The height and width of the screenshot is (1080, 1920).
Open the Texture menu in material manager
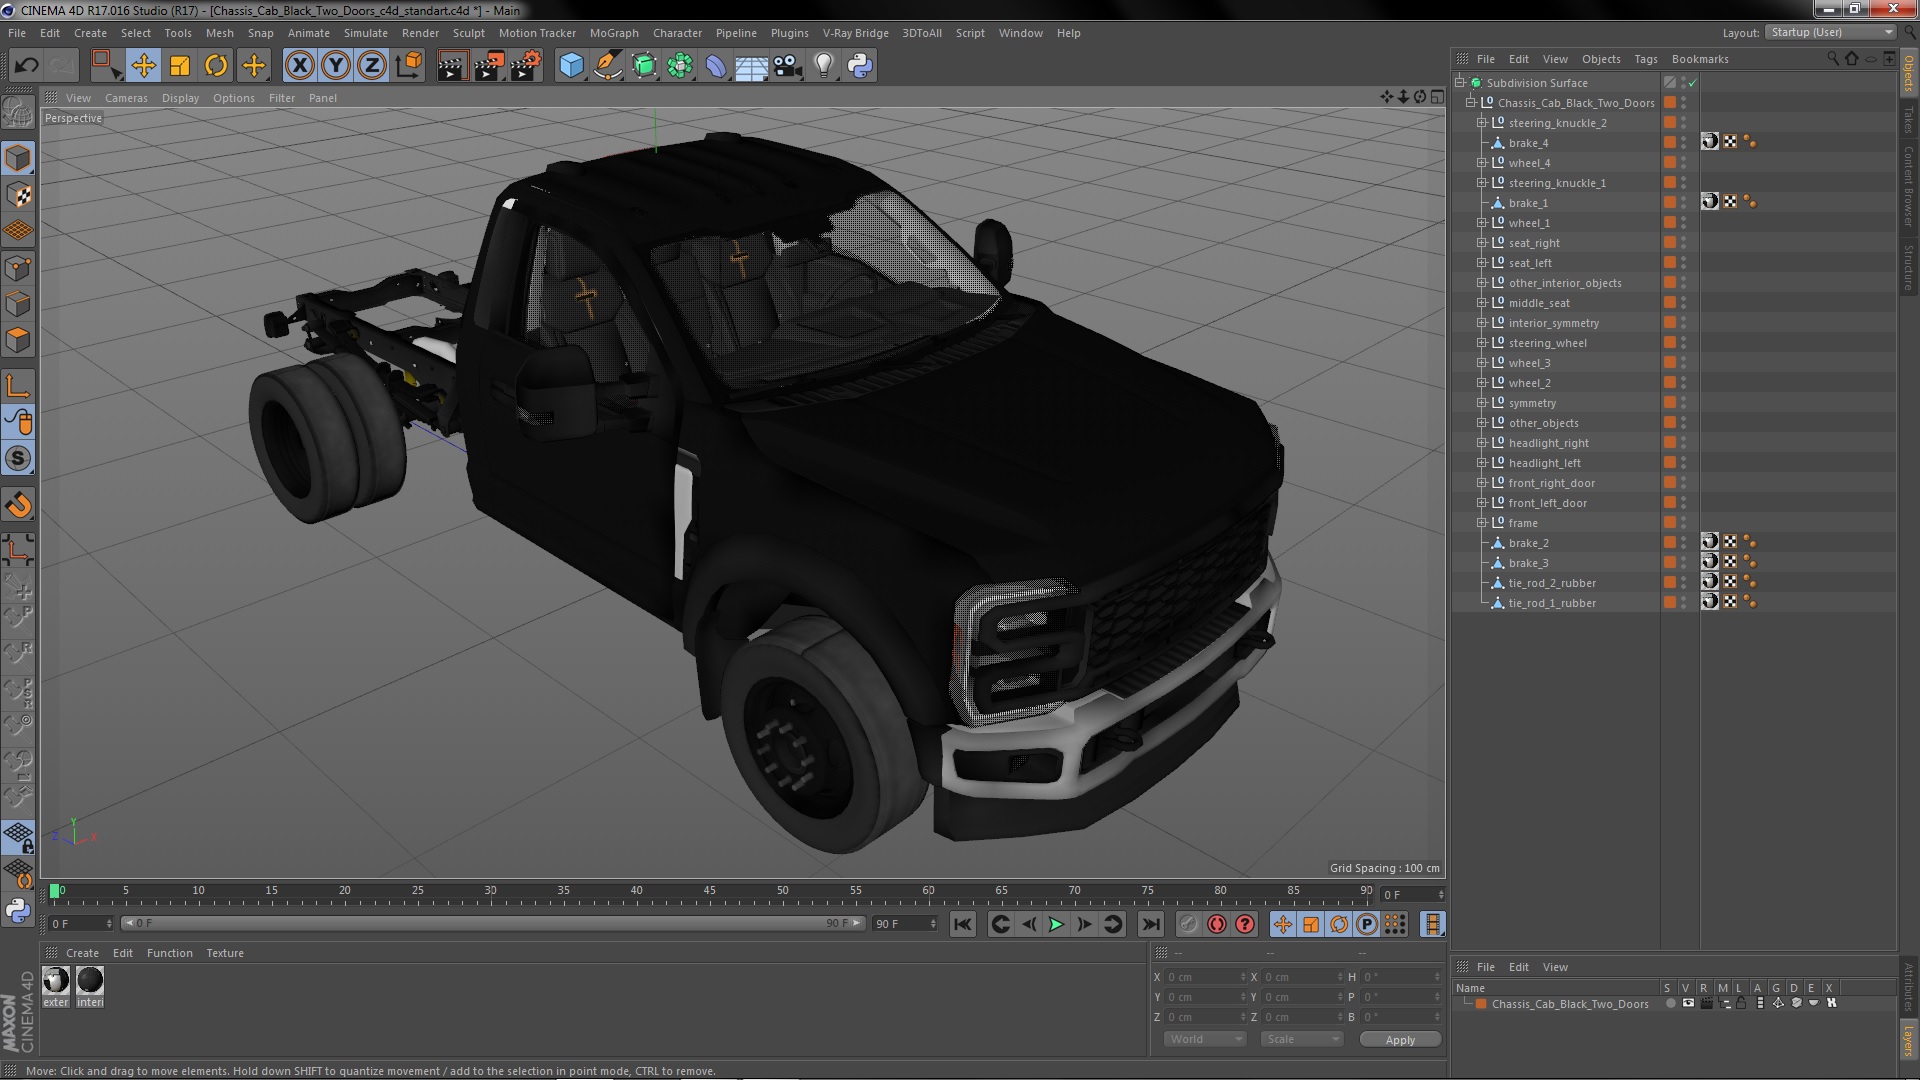tap(225, 953)
